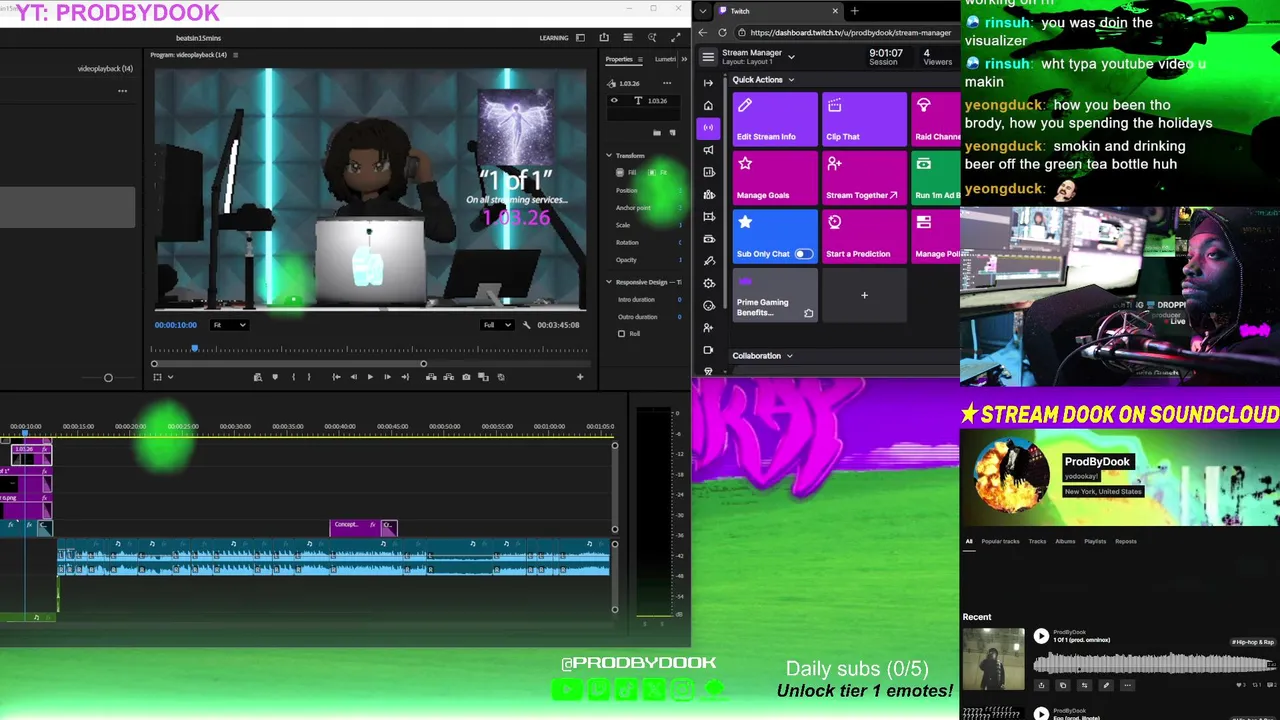Open a new browser tab
The width and height of the screenshot is (1280, 720).
pyautogui.click(x=854, y=11)
